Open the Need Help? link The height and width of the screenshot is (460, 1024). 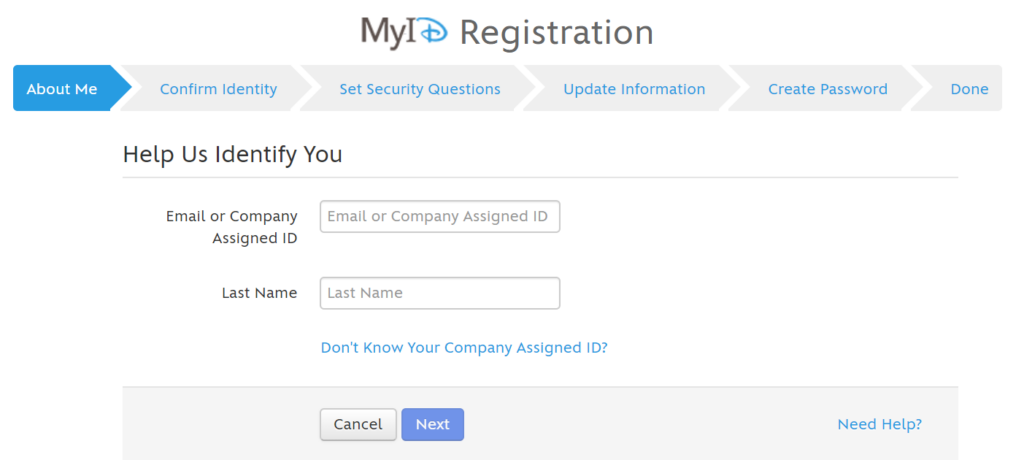click(879, 424)
